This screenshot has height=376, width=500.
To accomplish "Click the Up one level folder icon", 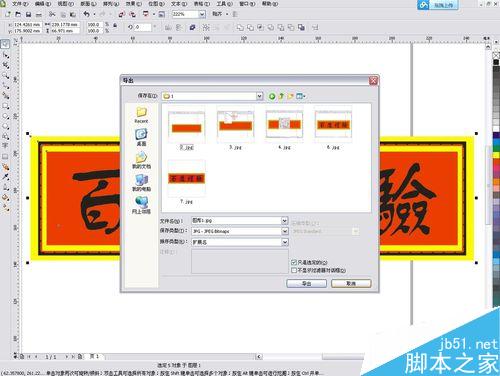I will coord(281,96).
